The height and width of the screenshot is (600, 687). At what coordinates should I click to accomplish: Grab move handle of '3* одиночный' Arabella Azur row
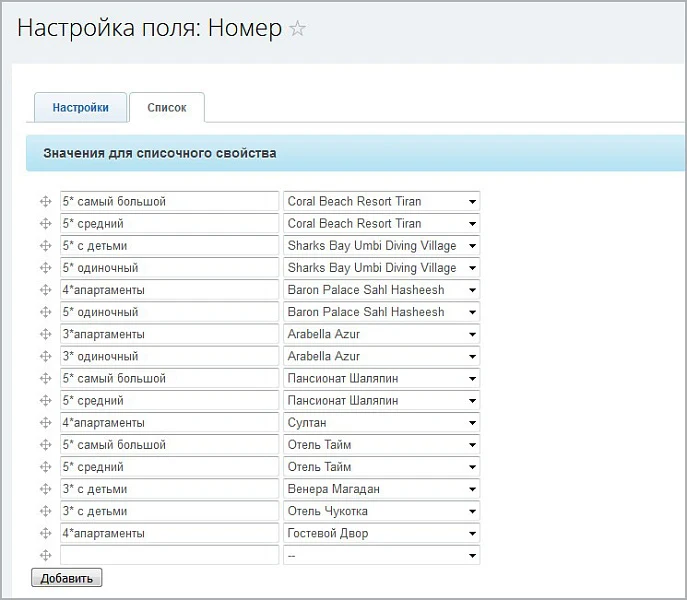46,356
